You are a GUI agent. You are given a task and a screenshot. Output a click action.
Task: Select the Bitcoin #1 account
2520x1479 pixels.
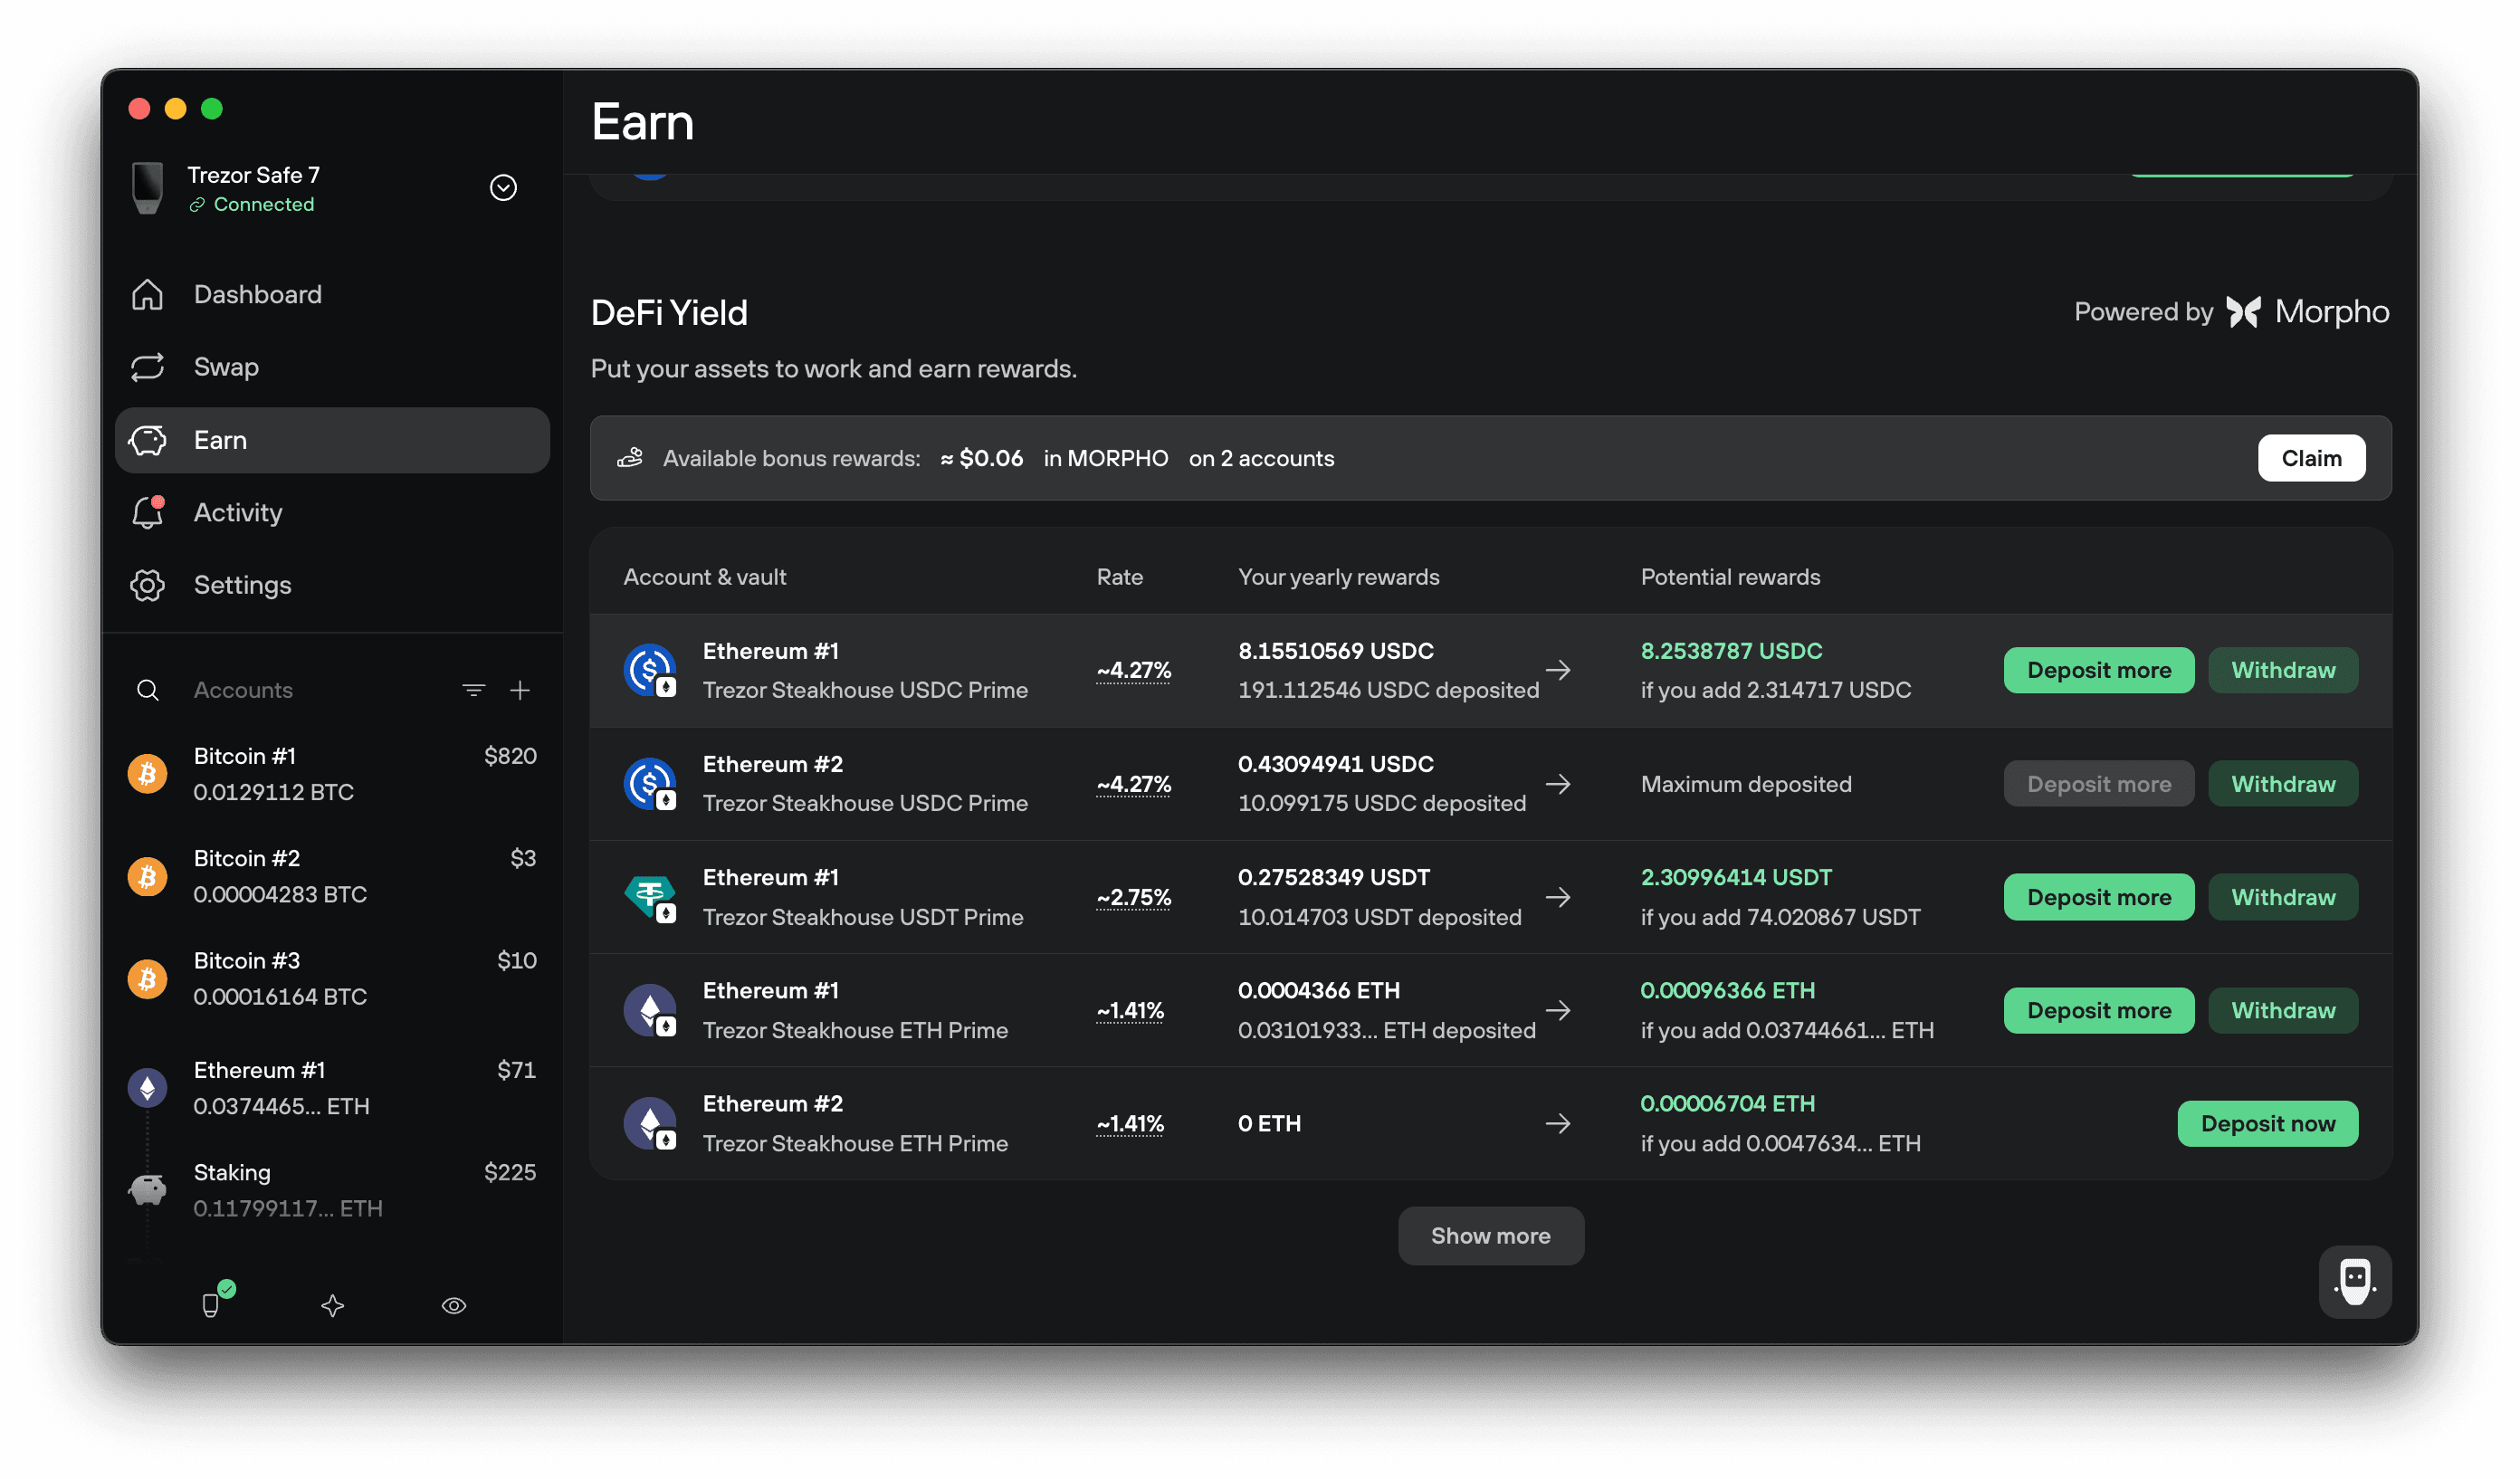pyautogui.click(x=332, y=773)
